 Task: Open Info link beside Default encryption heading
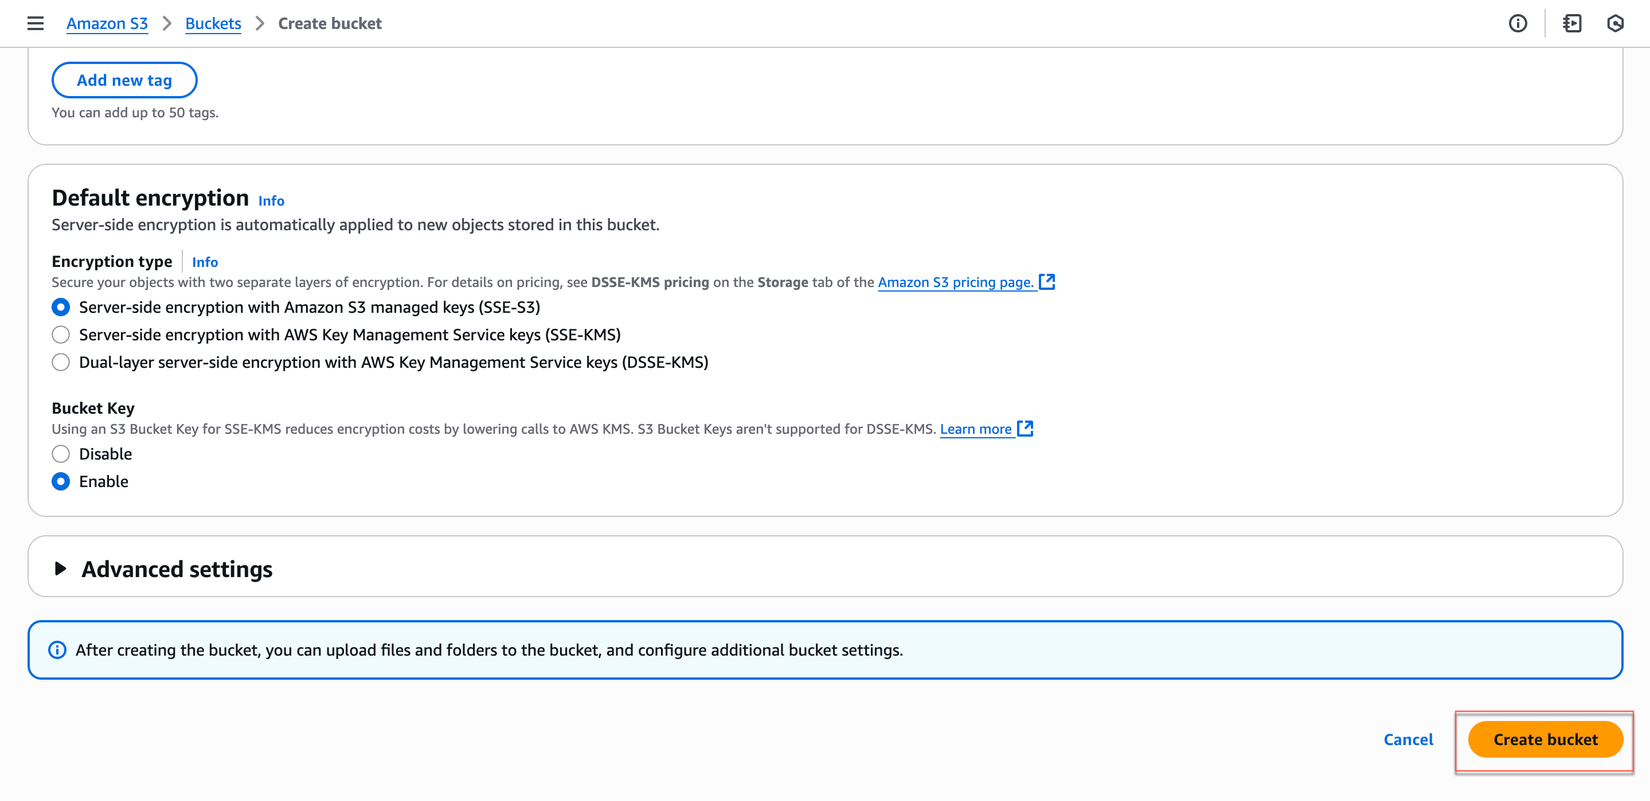[271, 201]
